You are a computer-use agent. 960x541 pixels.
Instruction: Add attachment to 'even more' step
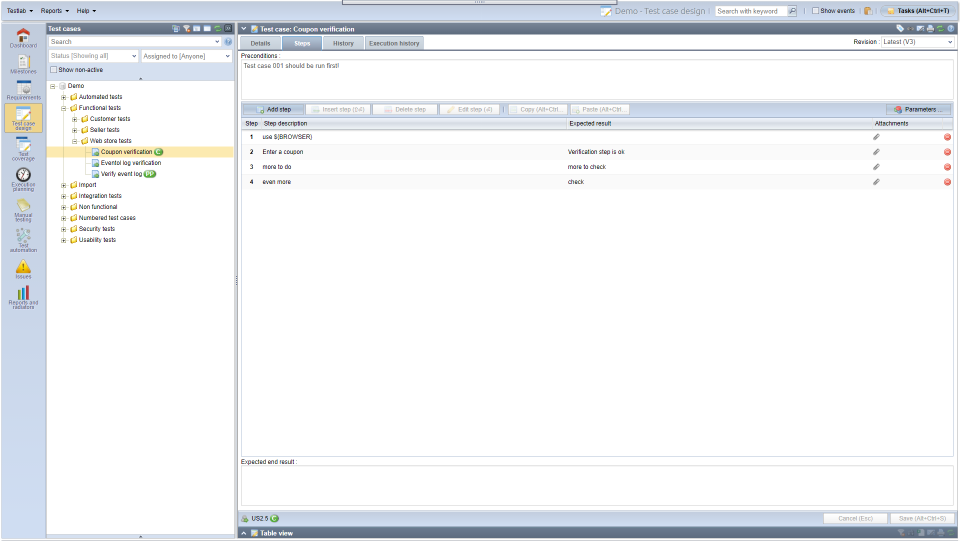click(x=876, y=182)
